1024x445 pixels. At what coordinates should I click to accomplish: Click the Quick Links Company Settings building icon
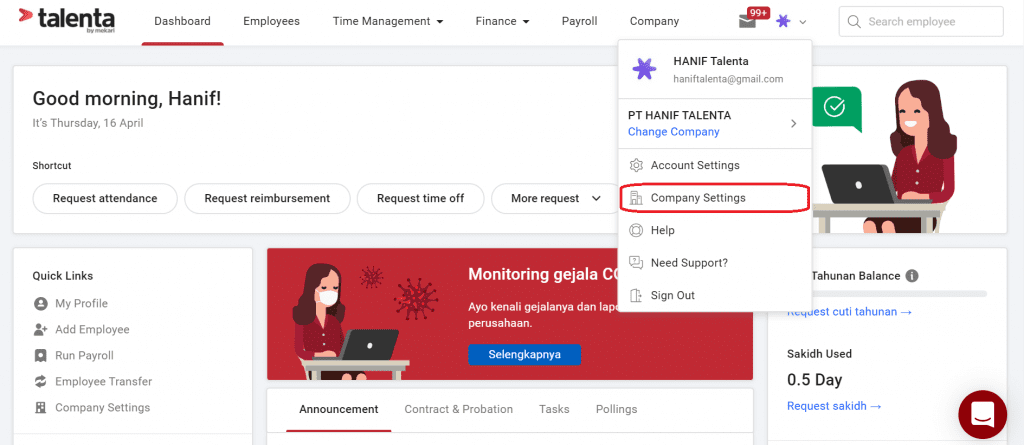pos(40,408)
